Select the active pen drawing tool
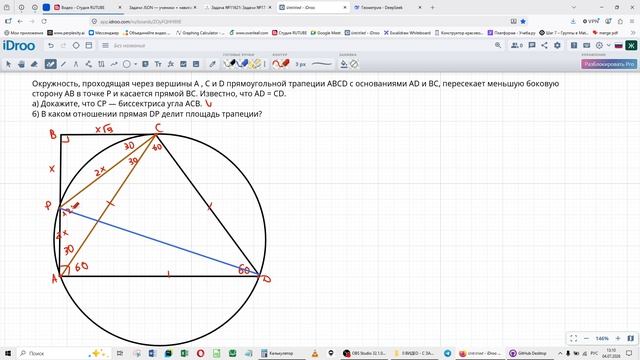 pos(50,64)
